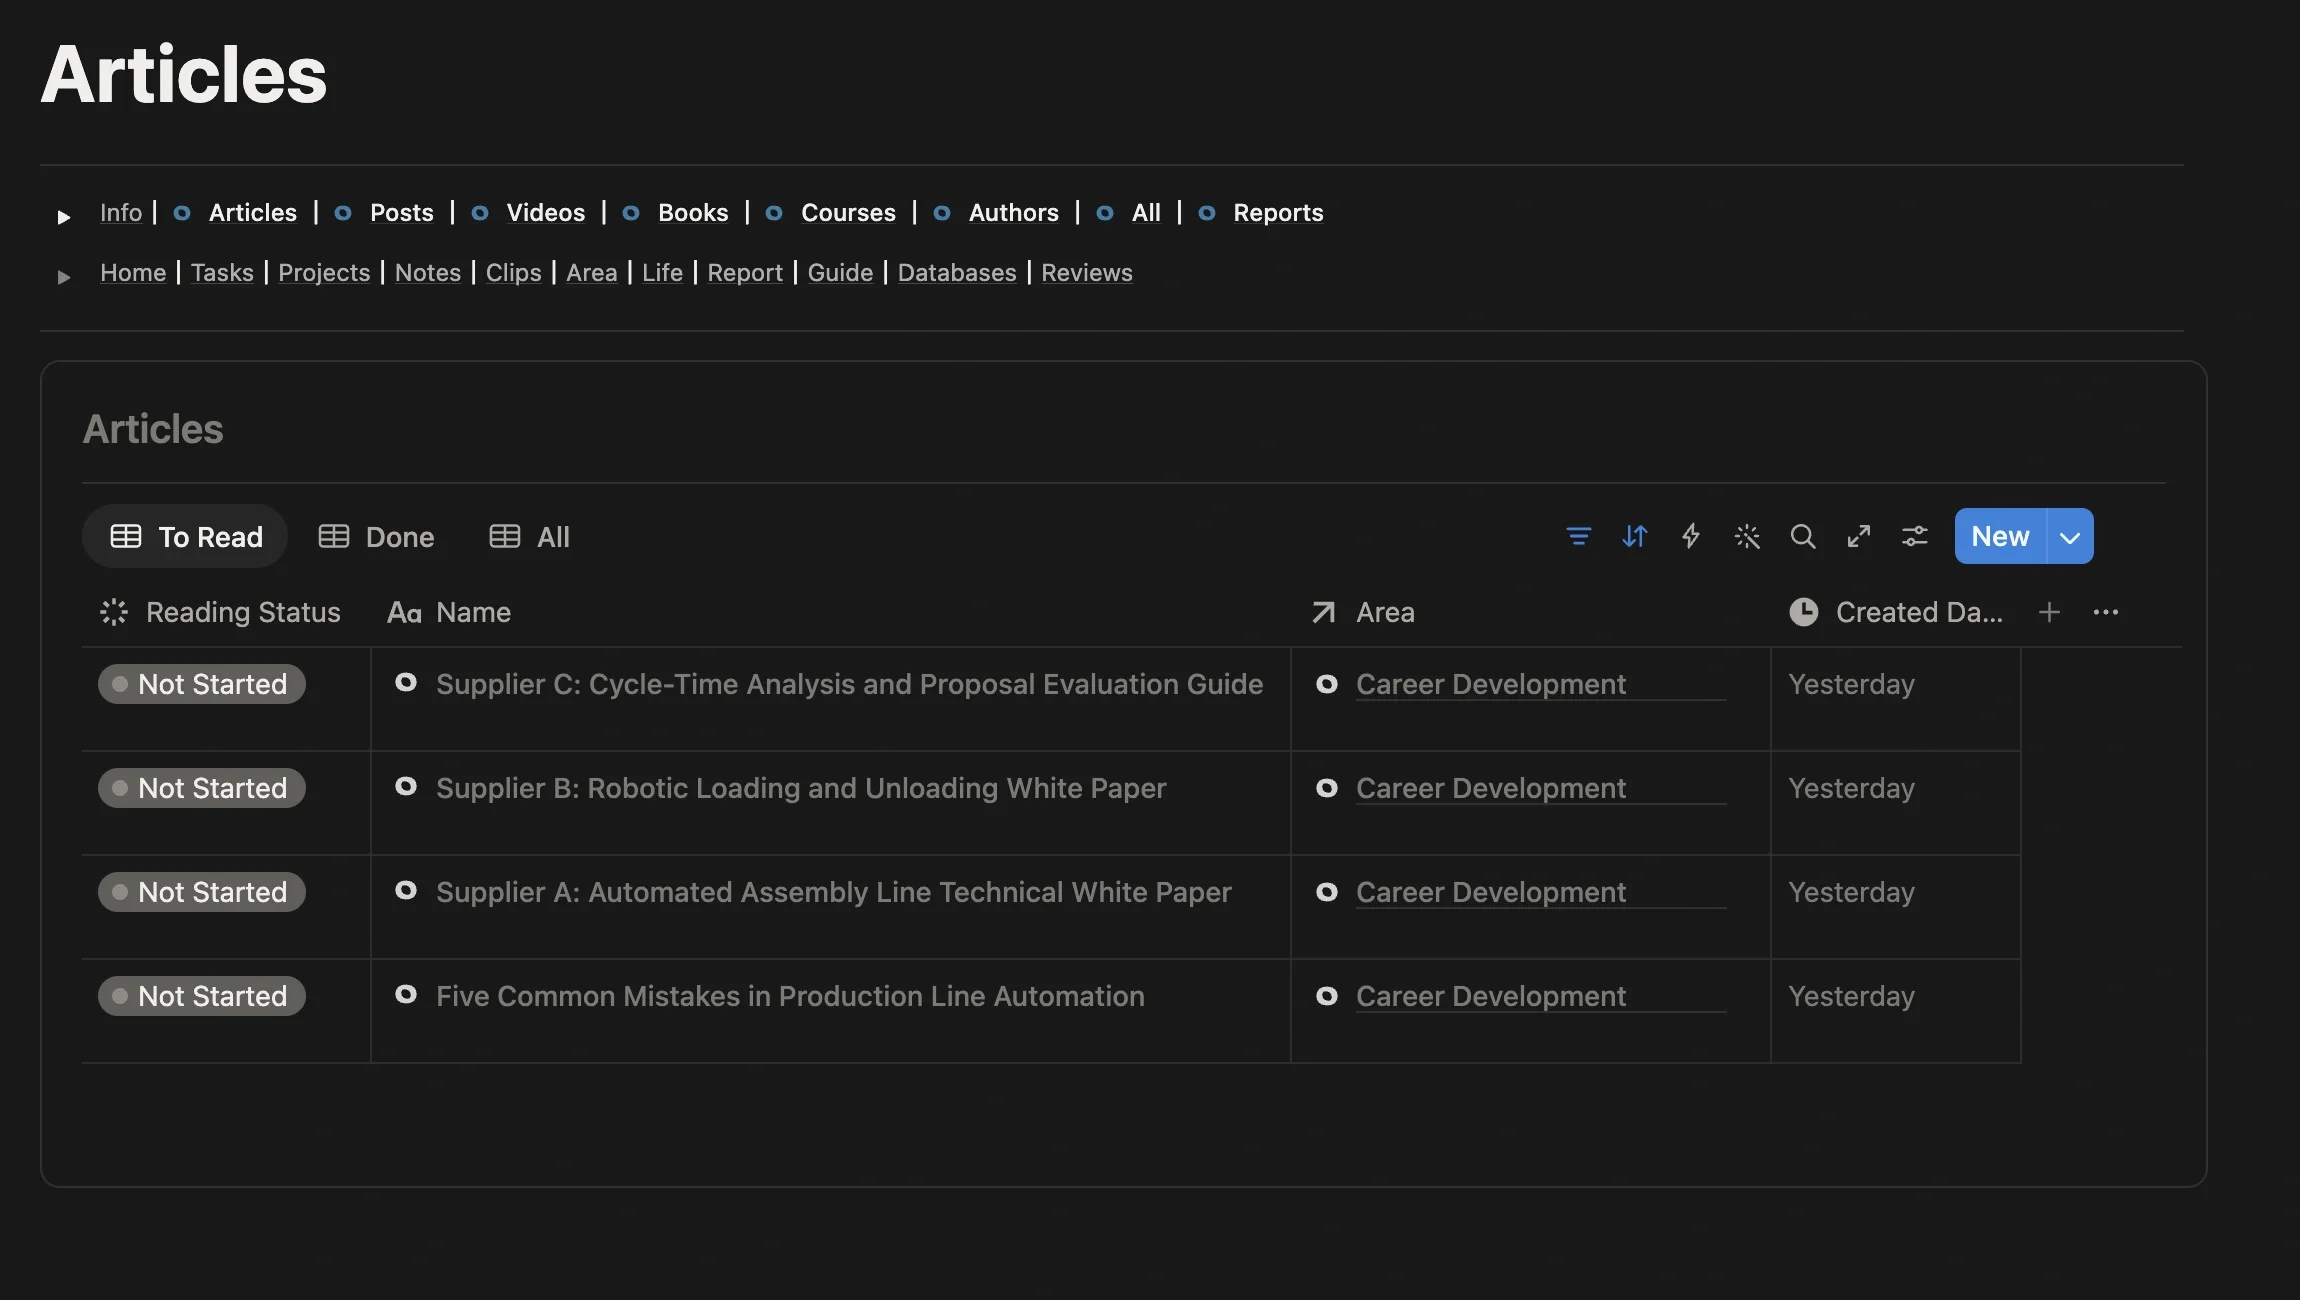The height and width of the screenshot is (1300, 2300).
Task: Open the Courses page link
Action: pyautogui.click(x=848, y=212)
